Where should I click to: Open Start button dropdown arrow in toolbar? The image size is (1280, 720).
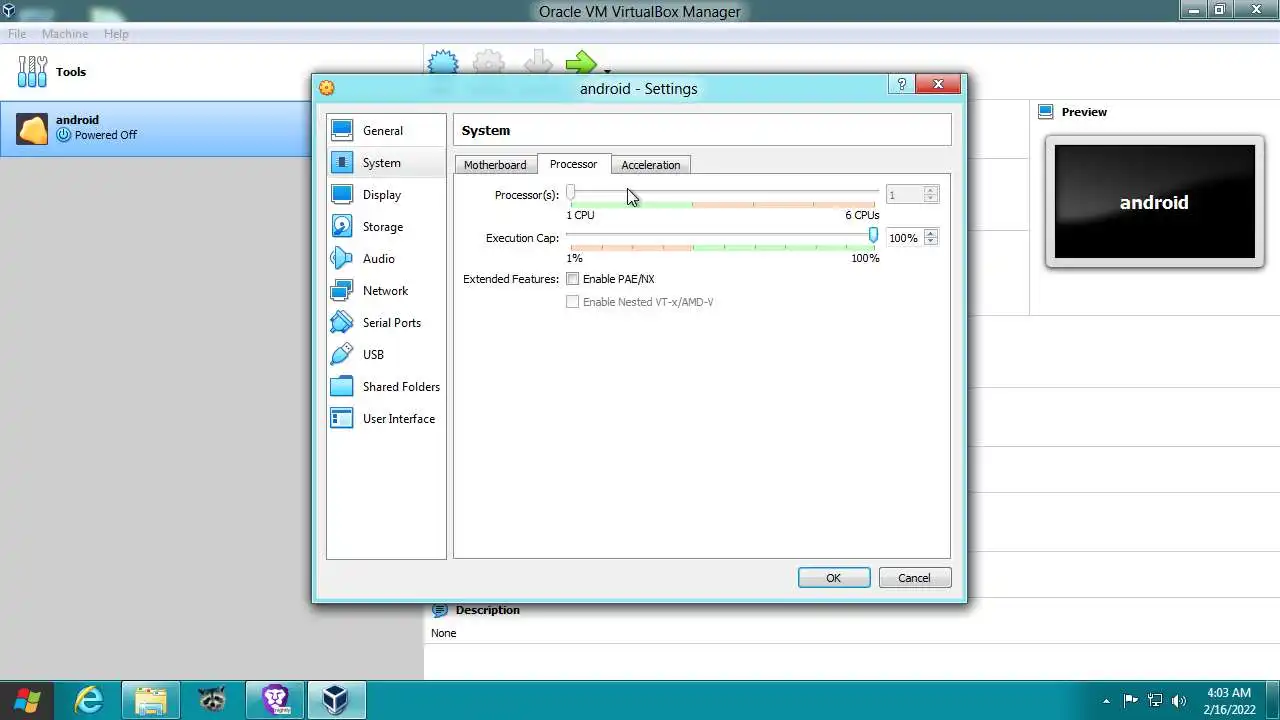(607, 70)
